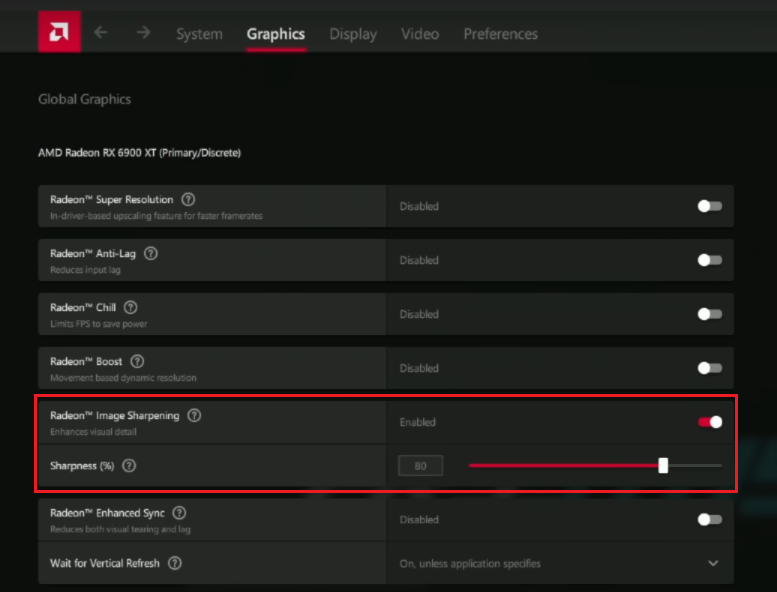Open the Preferences tab
Image resolution: width=777 pixels, height=592 pixels.
[x=500, y=34]
